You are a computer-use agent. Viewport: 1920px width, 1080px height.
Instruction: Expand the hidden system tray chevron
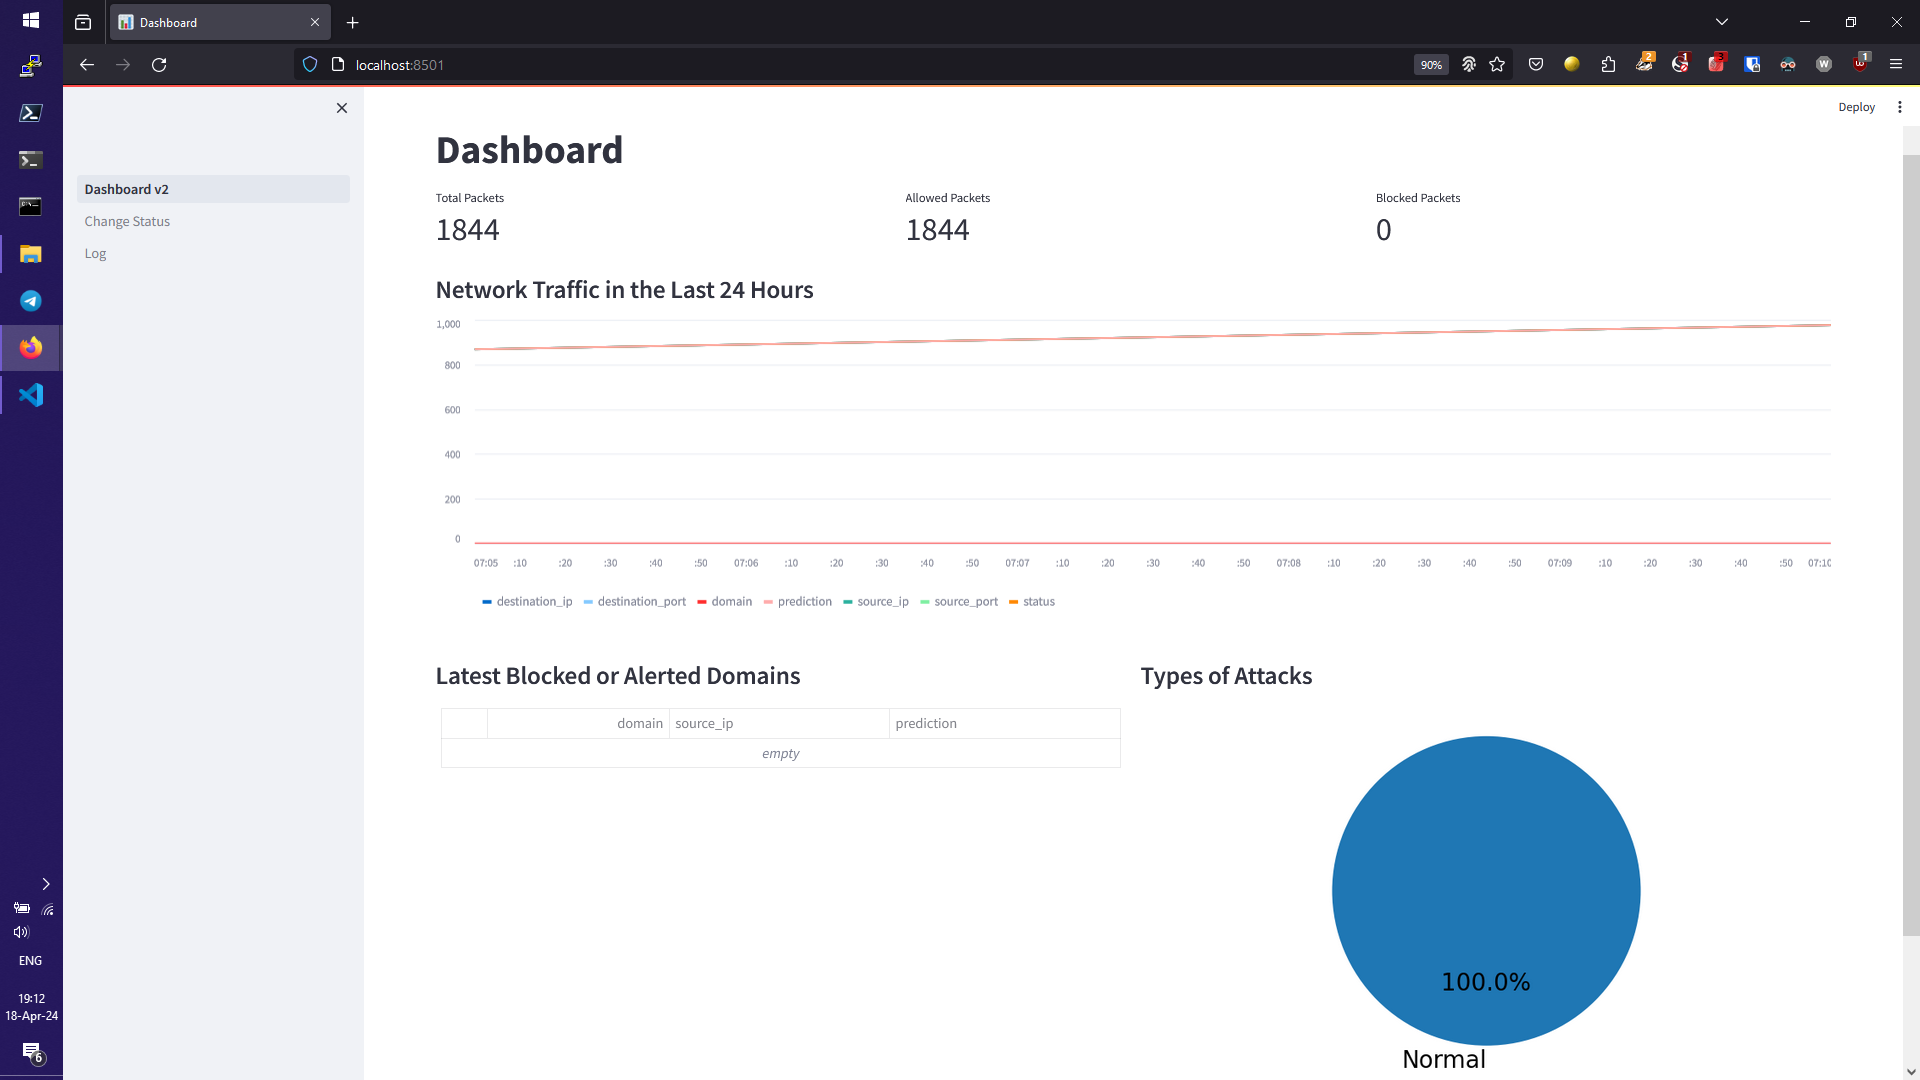[x=45, y=884]
